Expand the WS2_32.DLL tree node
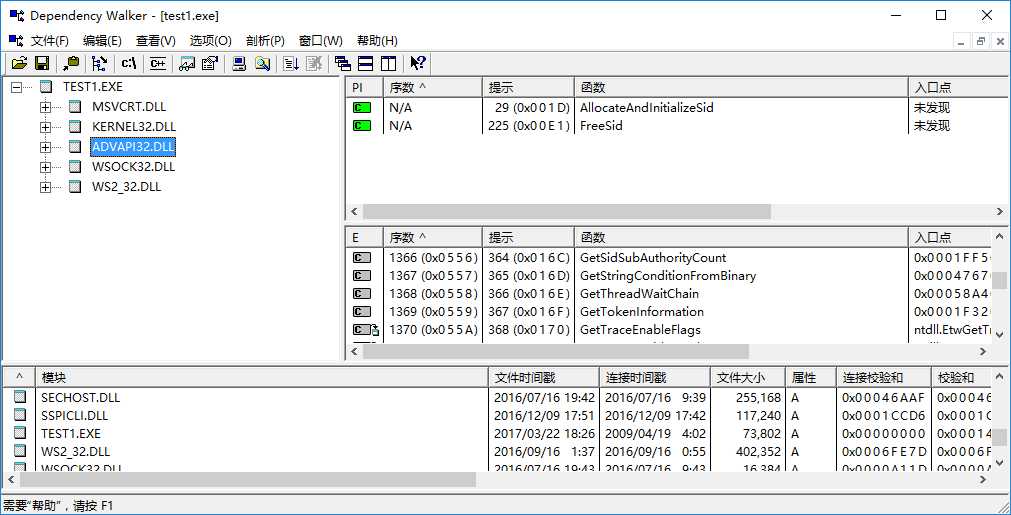The image size is (1011, 515). point(45,187)
